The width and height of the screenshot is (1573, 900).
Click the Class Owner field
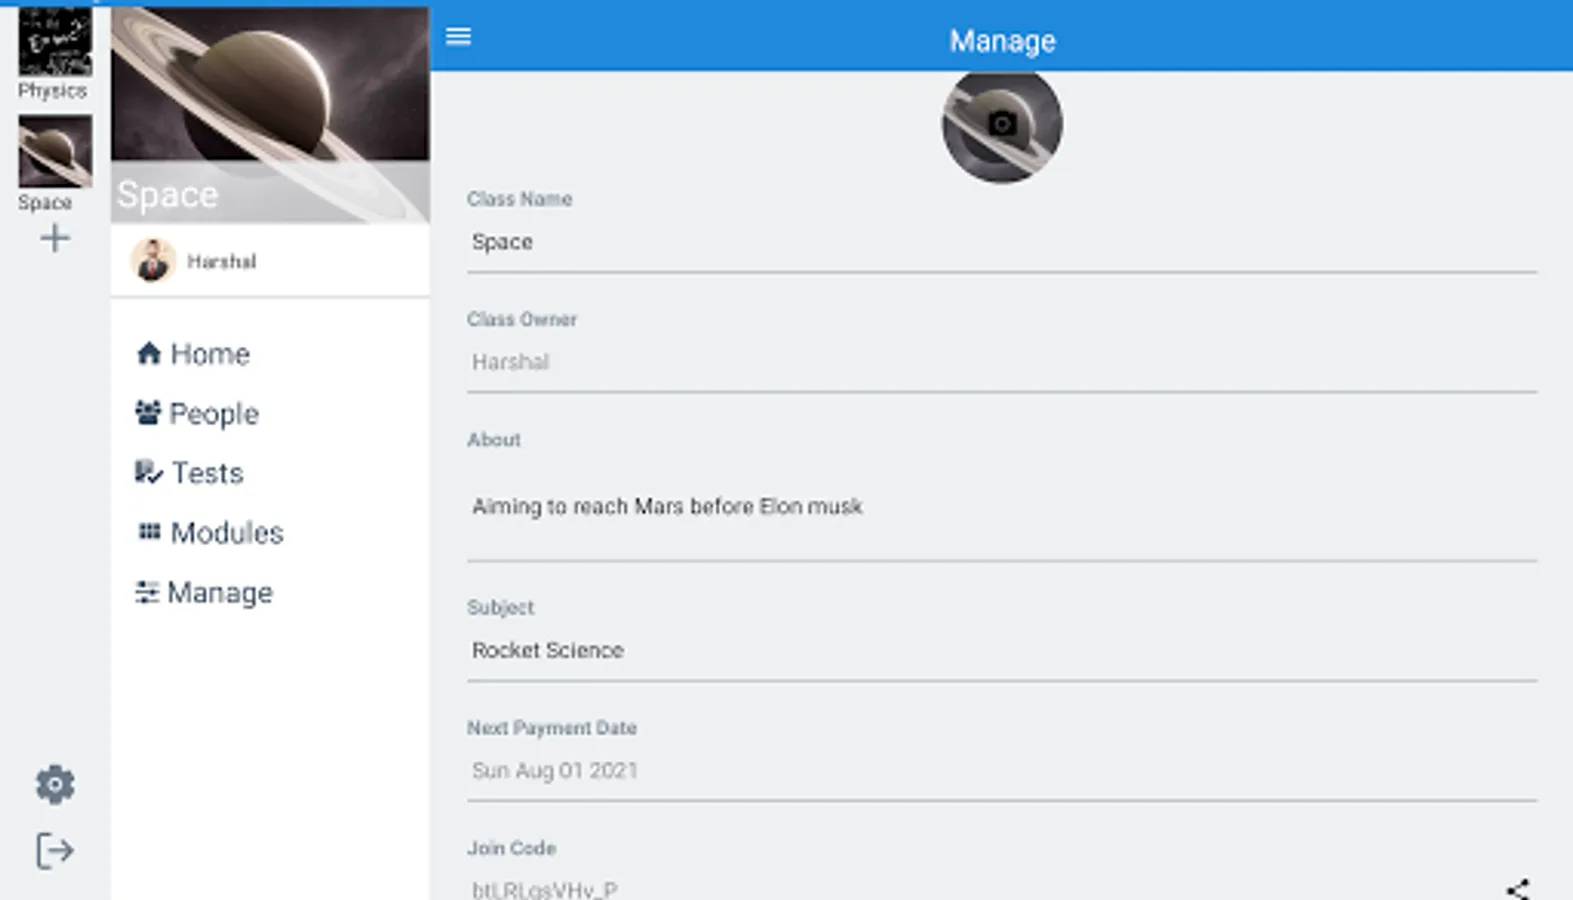coord(1002,363)
